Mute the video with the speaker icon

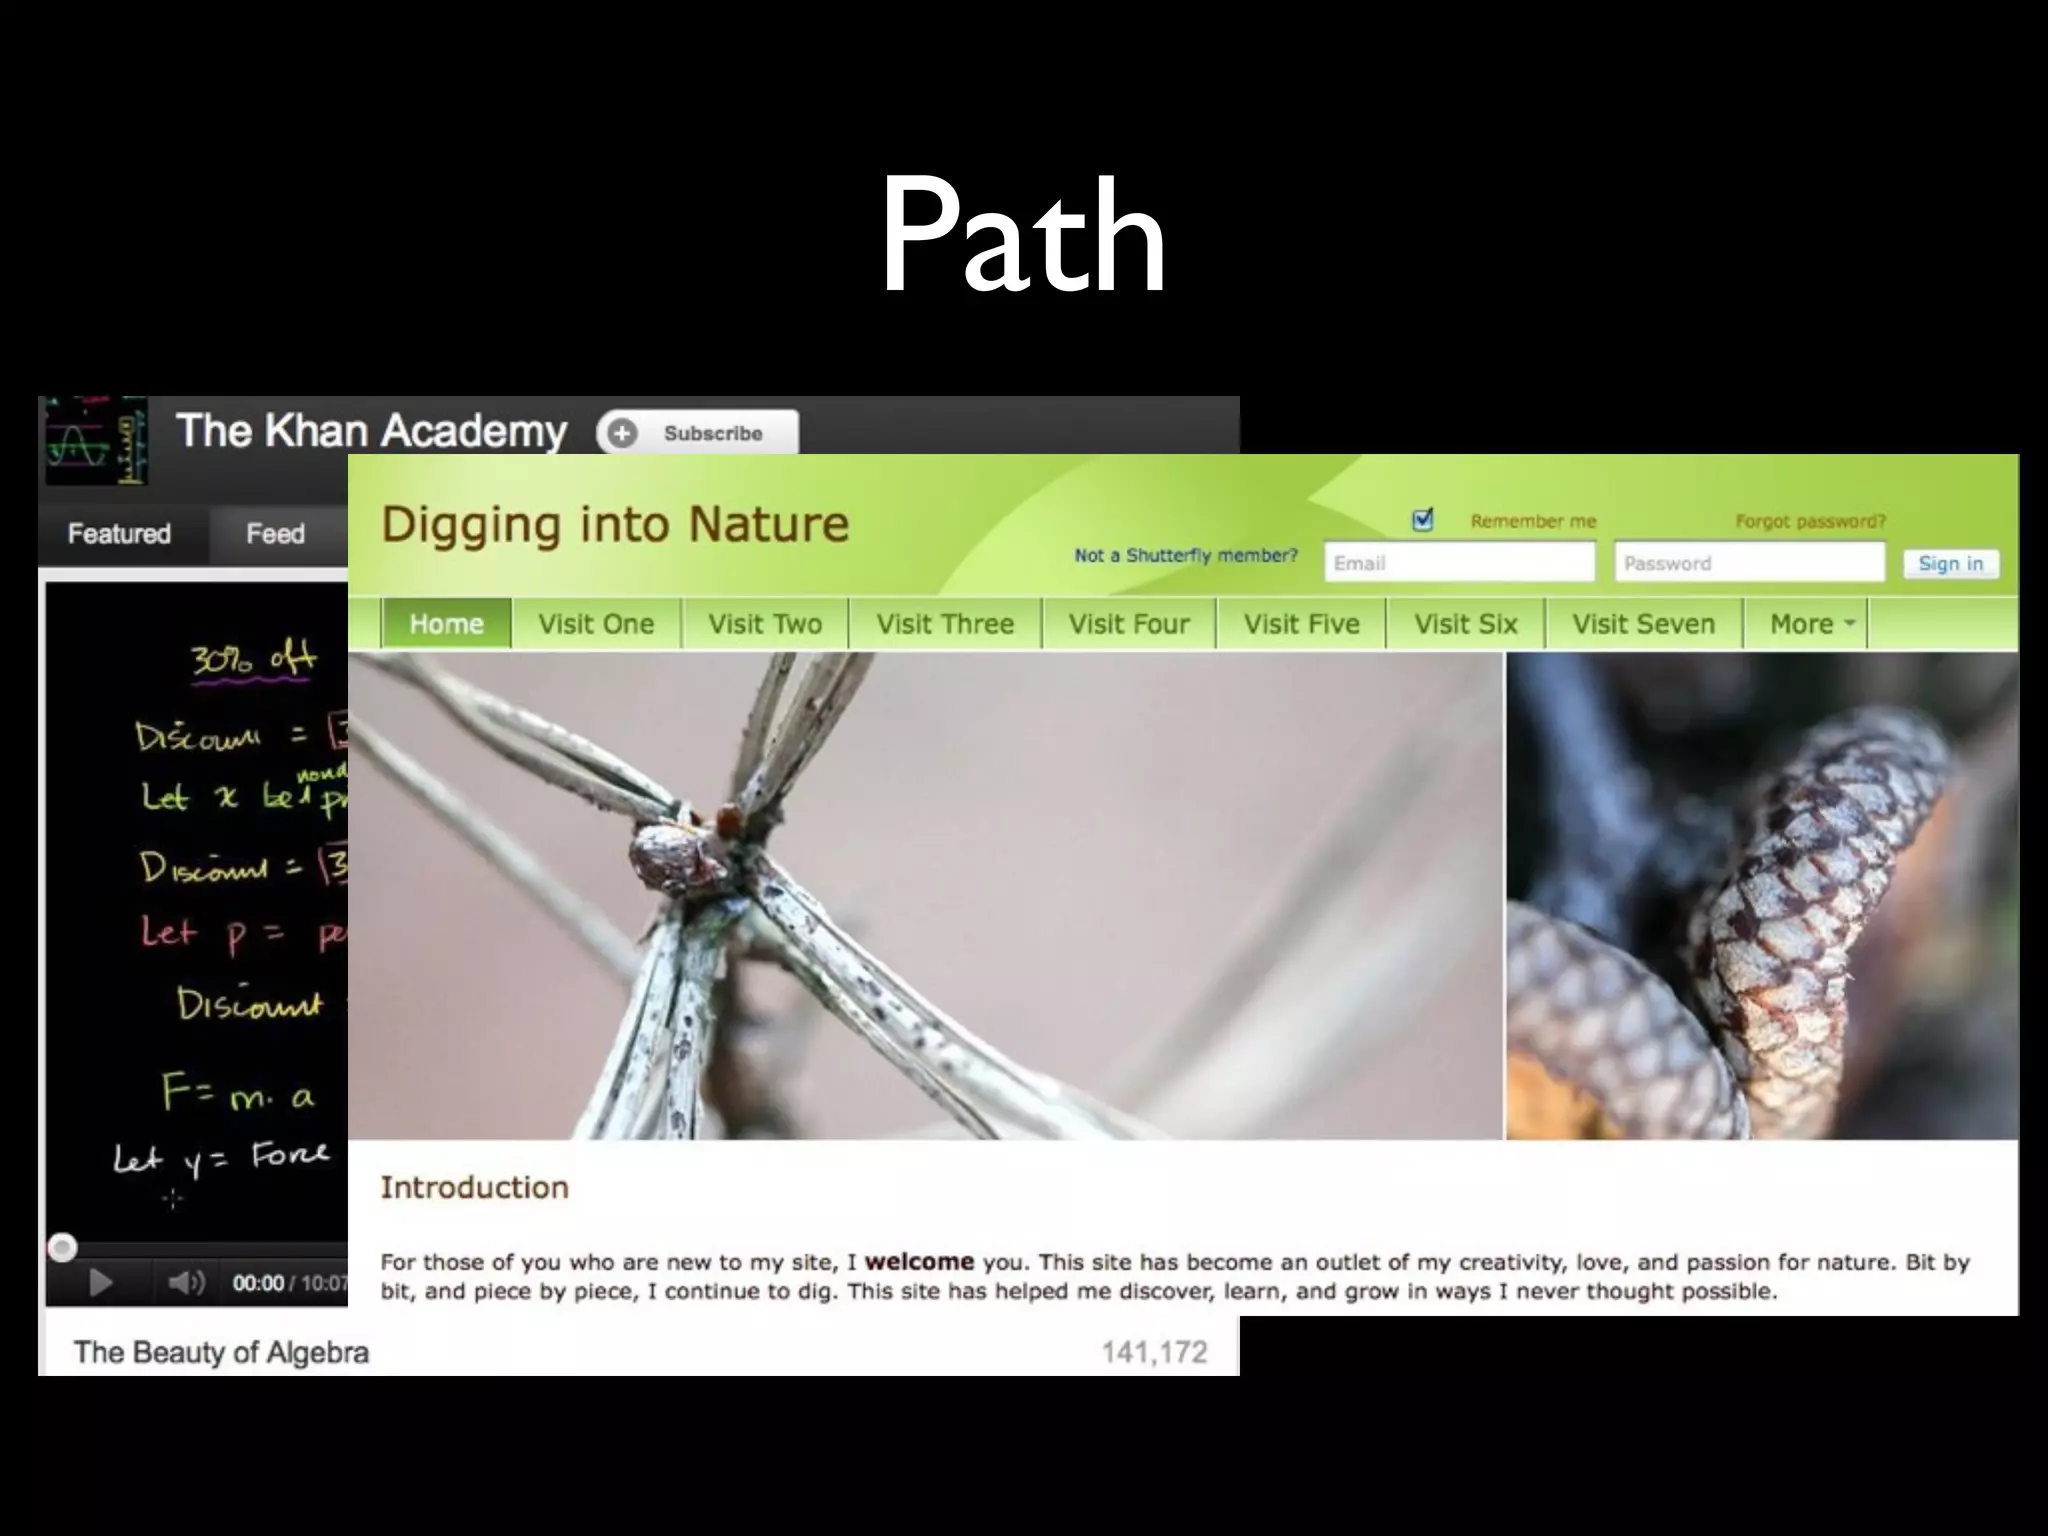[x=186, y=1282]
